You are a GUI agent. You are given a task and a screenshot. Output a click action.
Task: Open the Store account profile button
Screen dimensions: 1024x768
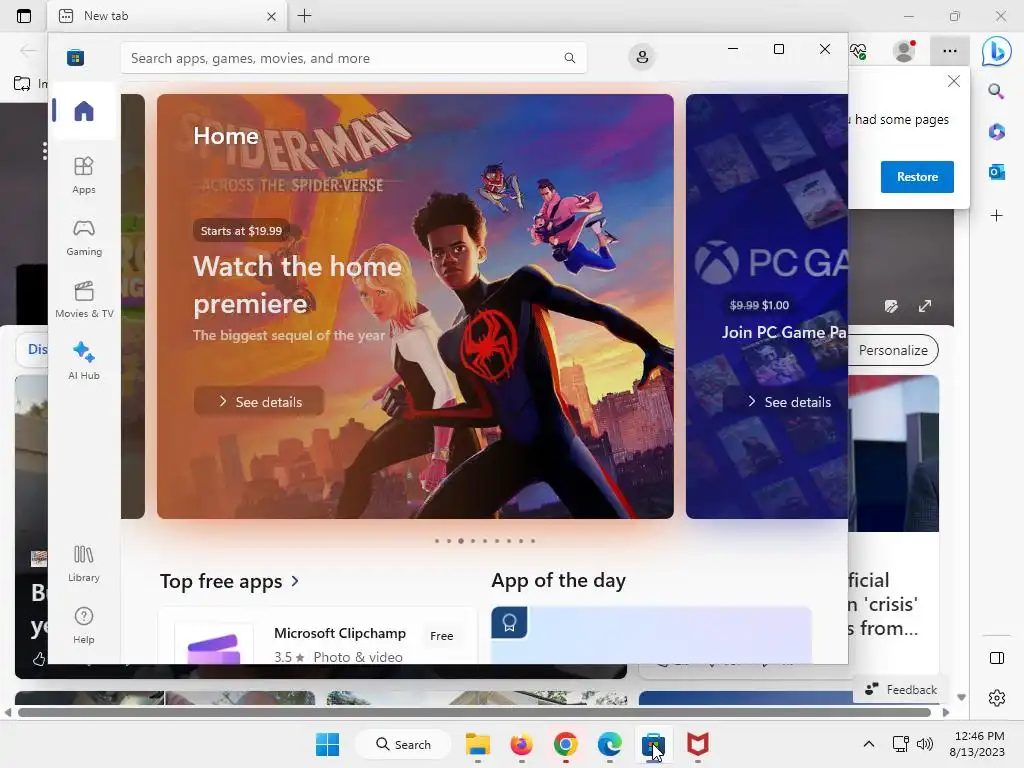click(x=642, y=57)
